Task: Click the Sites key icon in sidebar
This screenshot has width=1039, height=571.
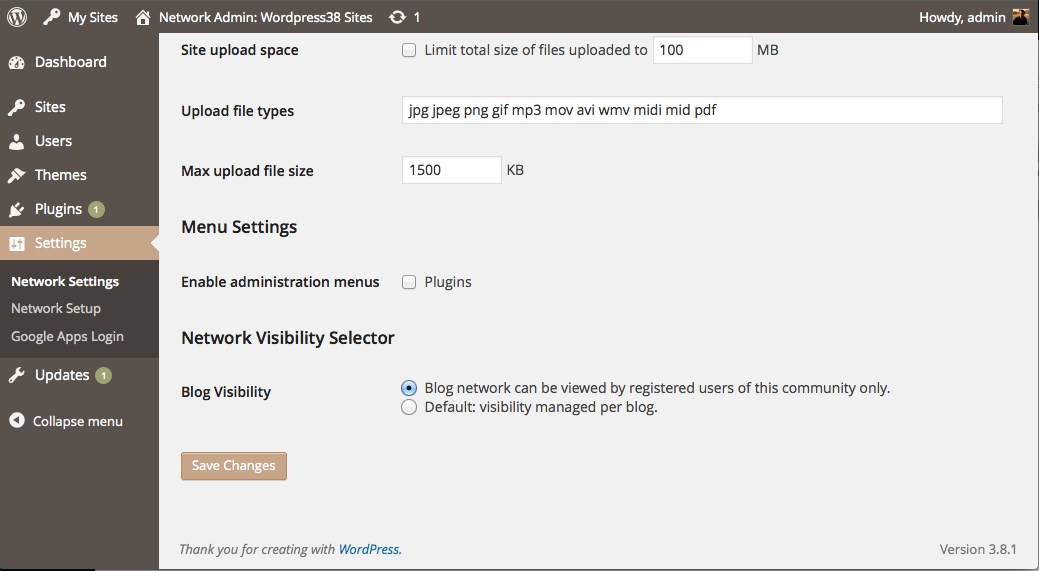Action: [17, 107]
